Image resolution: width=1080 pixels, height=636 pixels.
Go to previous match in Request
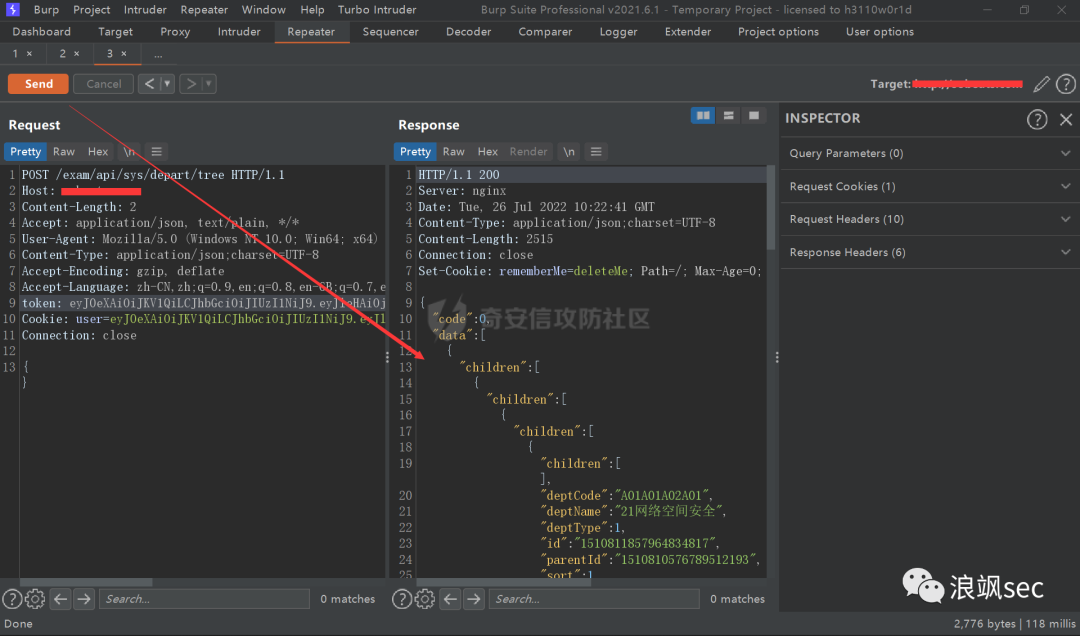pos(61,599)
